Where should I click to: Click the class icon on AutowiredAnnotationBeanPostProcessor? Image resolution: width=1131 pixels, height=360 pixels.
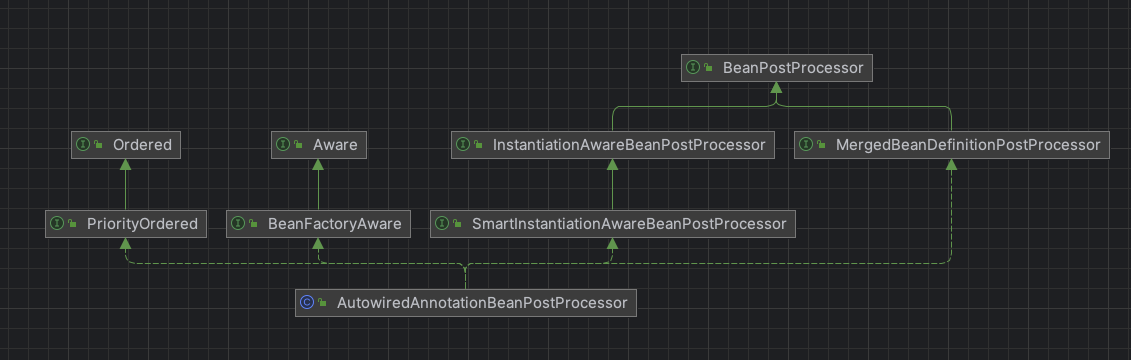(x=307, y=302)
